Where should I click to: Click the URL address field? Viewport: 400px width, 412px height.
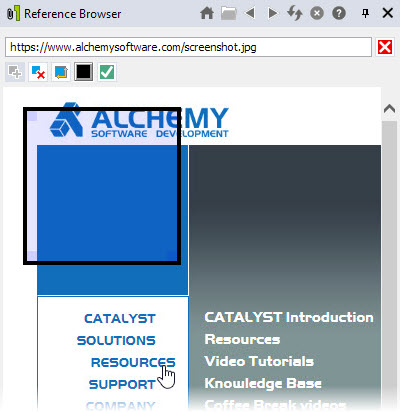(x=188, y=47)
